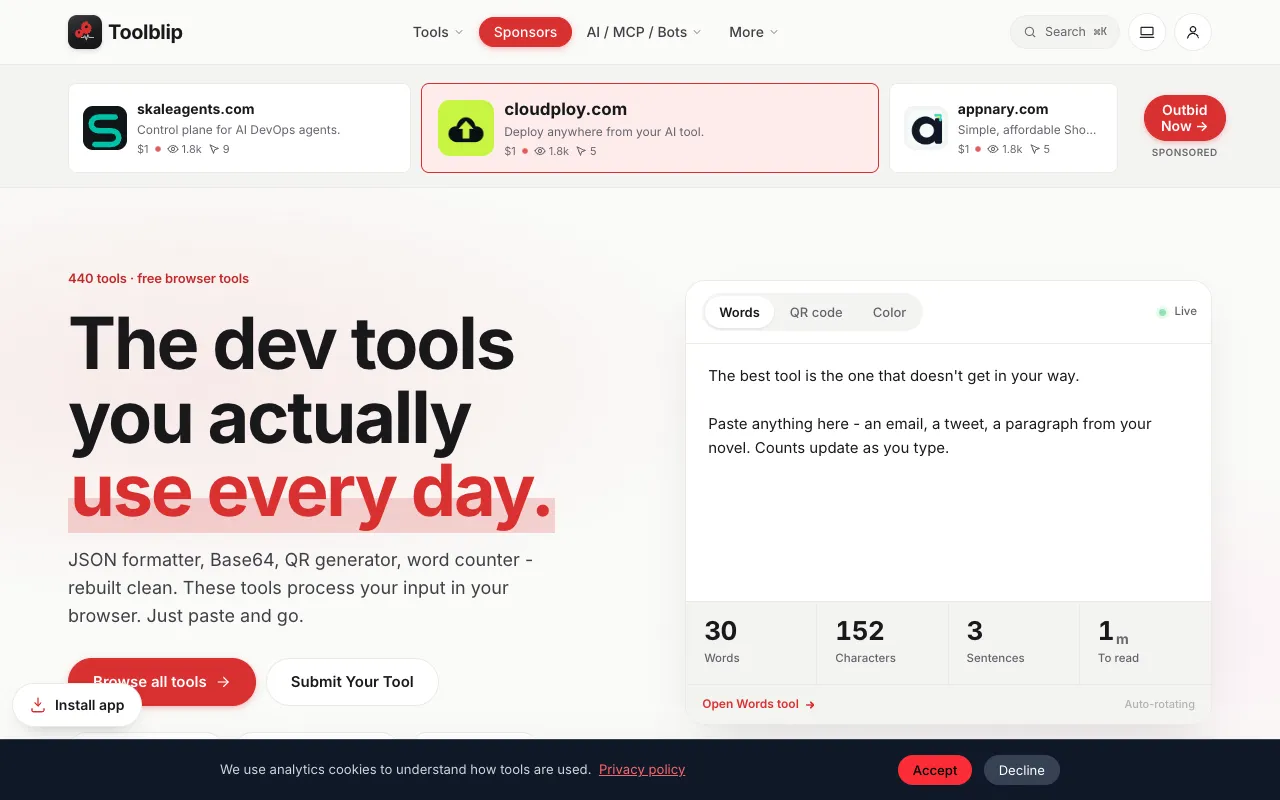Open the skaleagents.com sponsor title
Screen dimensions: 1280x800
[196, 109]
